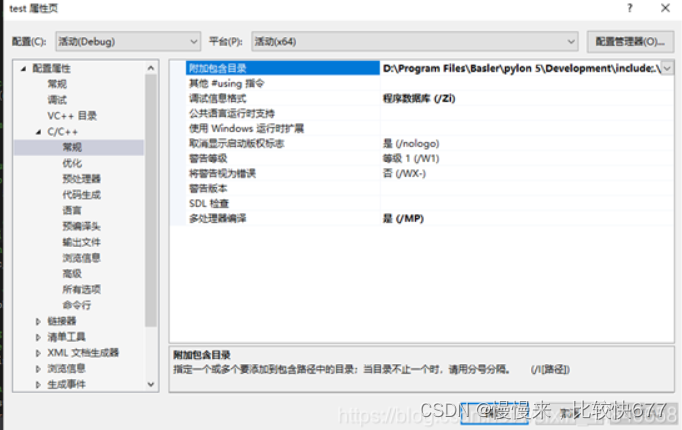Click the tree scrollbar down arrow
This screenshot has height=430, width=682.
point(150,384)
